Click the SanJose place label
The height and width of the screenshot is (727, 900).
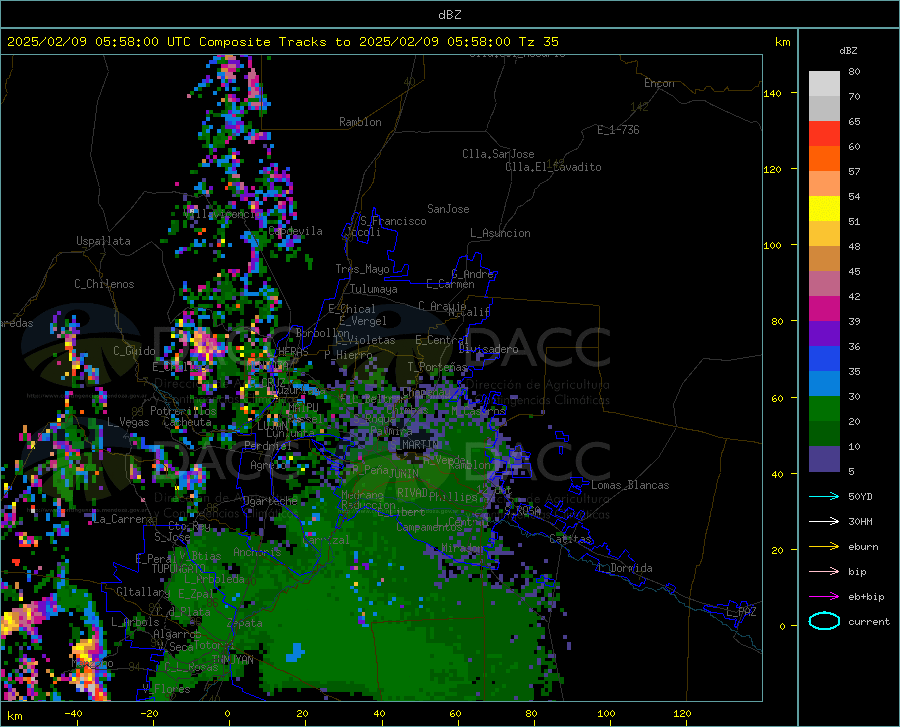pyautogui.click(x=448, y=209)
